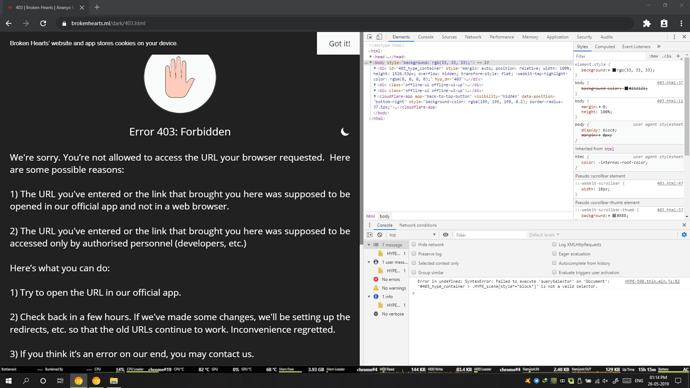Go forward using the browser arrow

click(26, 23)
